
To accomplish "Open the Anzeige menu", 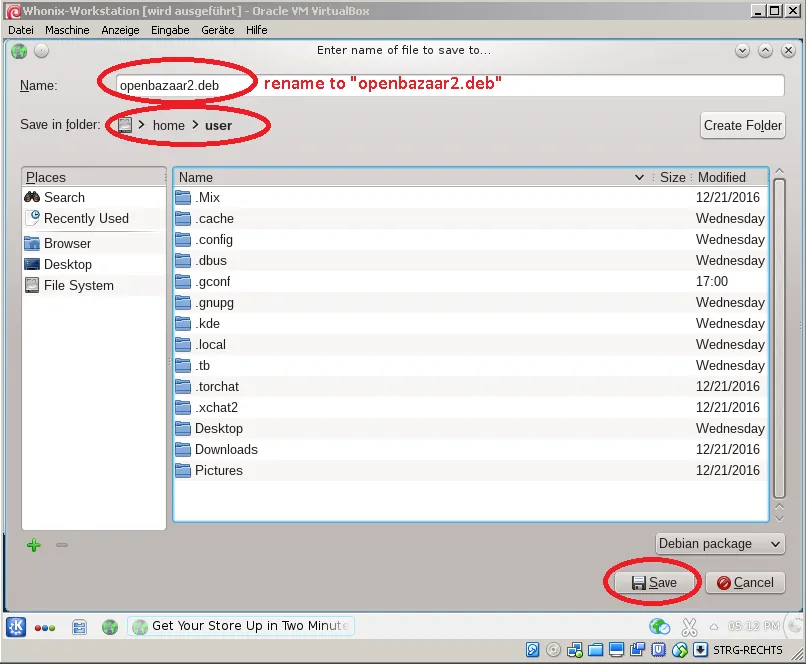I will (x=120, y=30).
